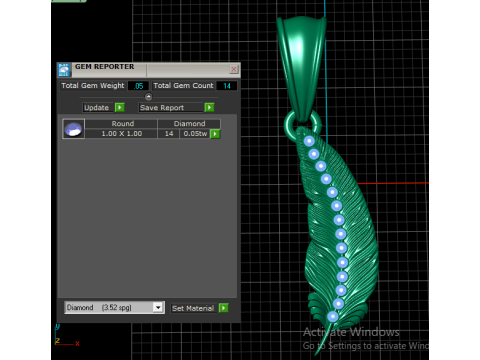This screenshot has height=360, width=480.
Task: Click green arrow next to Update
Action: point(120,107)
